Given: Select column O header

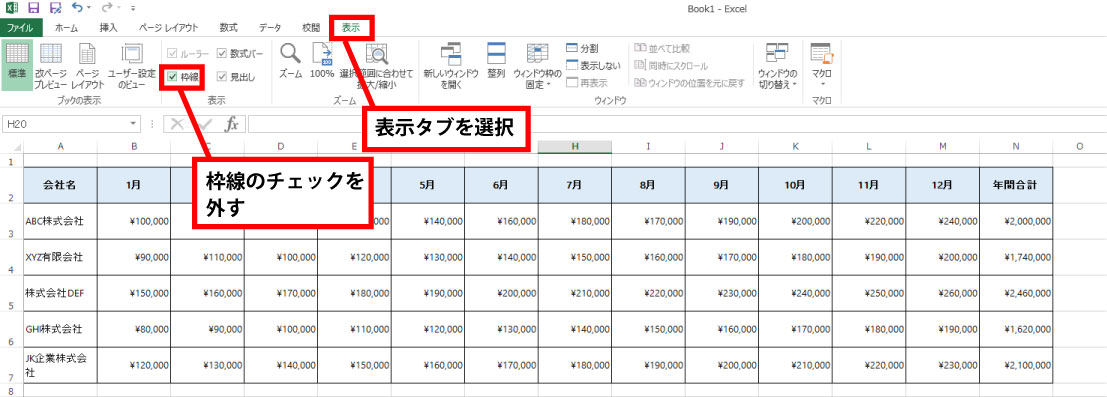Looking at the screenshot, I should click(x=1079, y=146).
